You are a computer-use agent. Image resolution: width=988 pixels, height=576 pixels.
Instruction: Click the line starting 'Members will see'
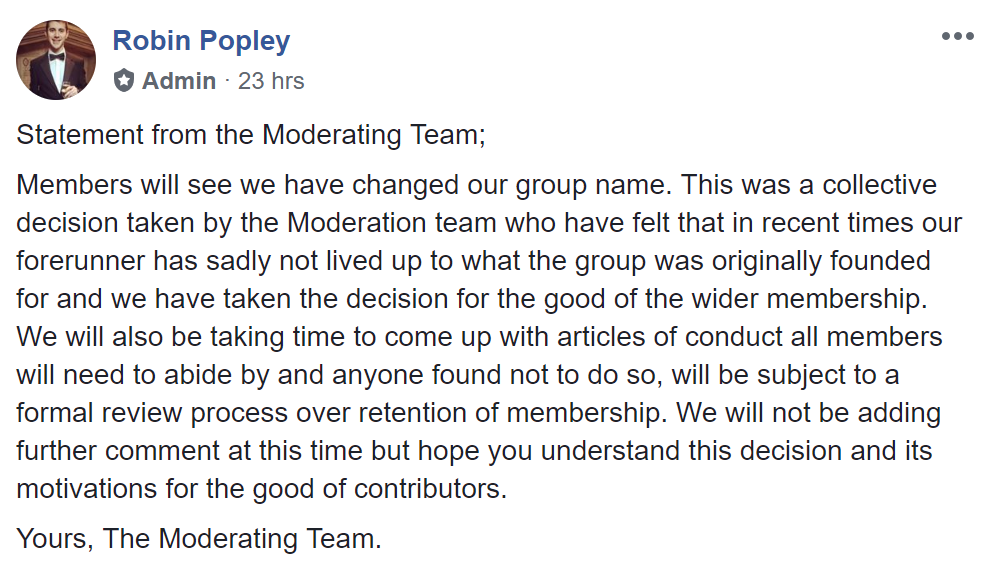tap(476, 185)
